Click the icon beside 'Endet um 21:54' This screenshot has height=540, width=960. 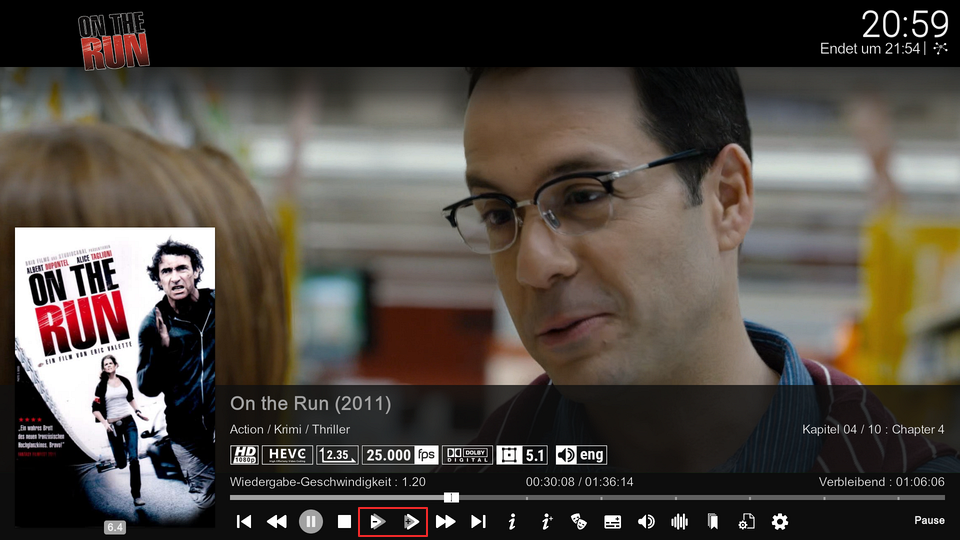940,49
